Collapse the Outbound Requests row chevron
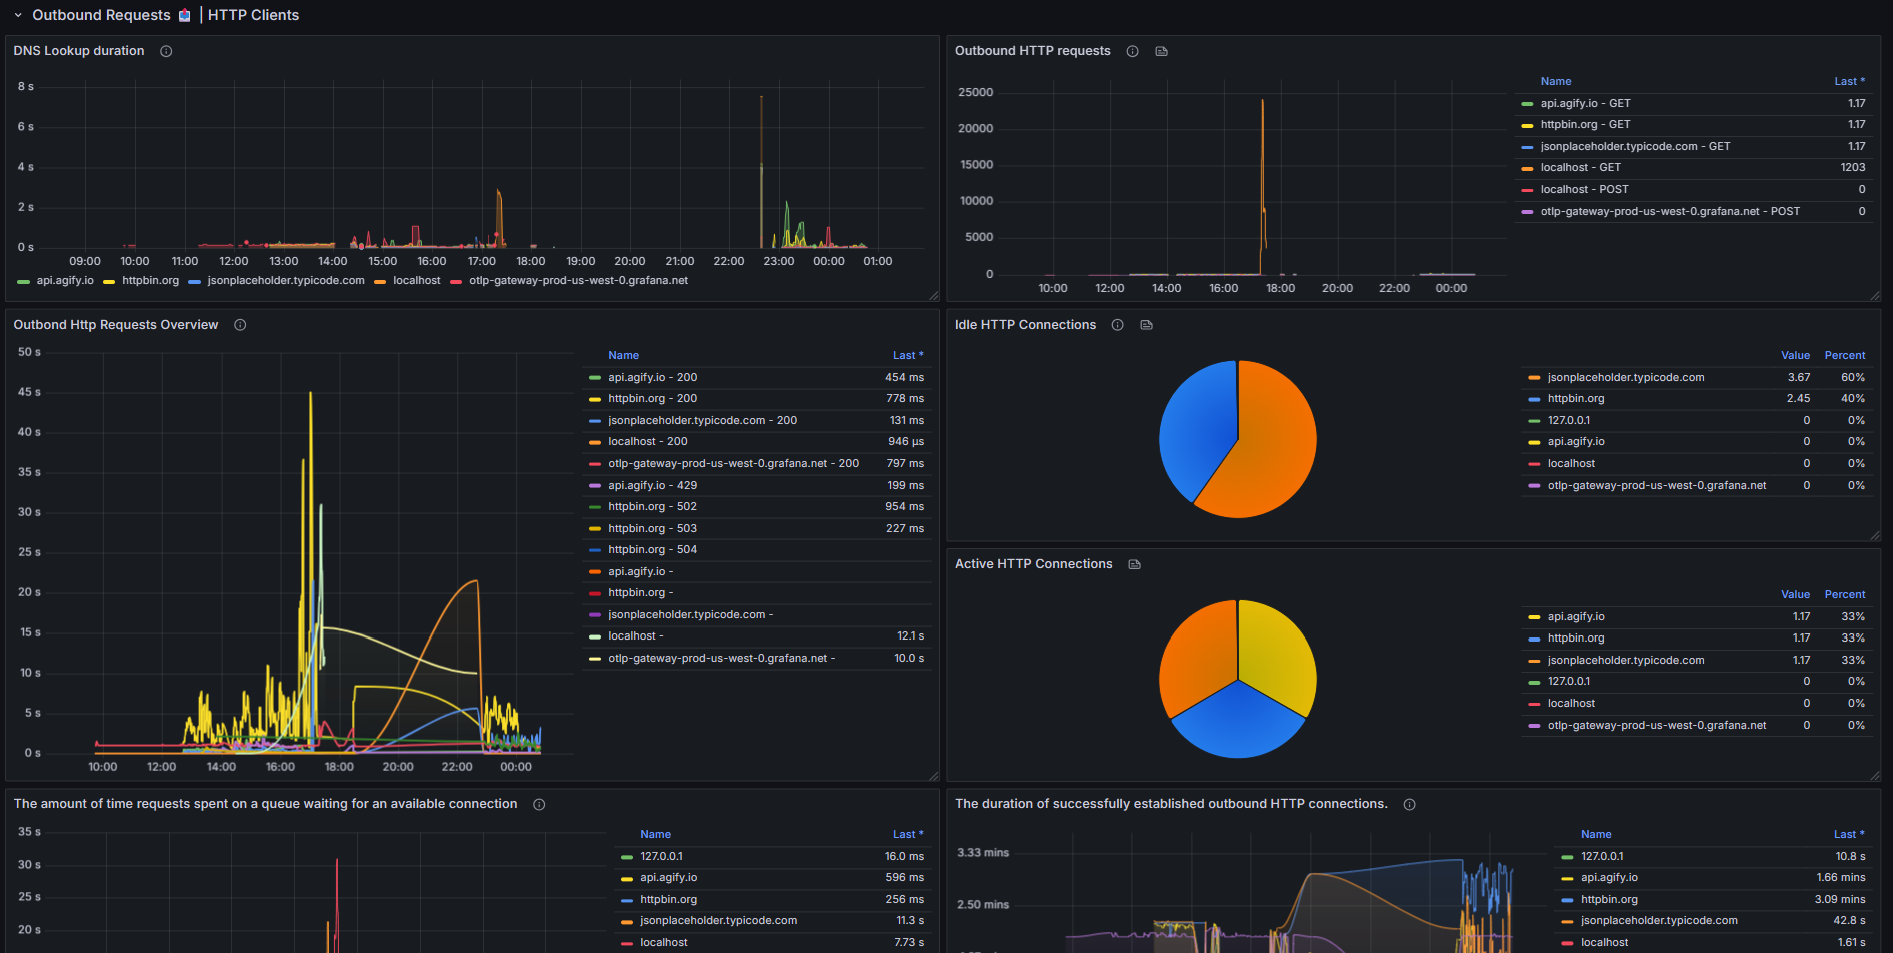Image resolution: width=1893 pixels, height=953 pixels. (18, 15)
